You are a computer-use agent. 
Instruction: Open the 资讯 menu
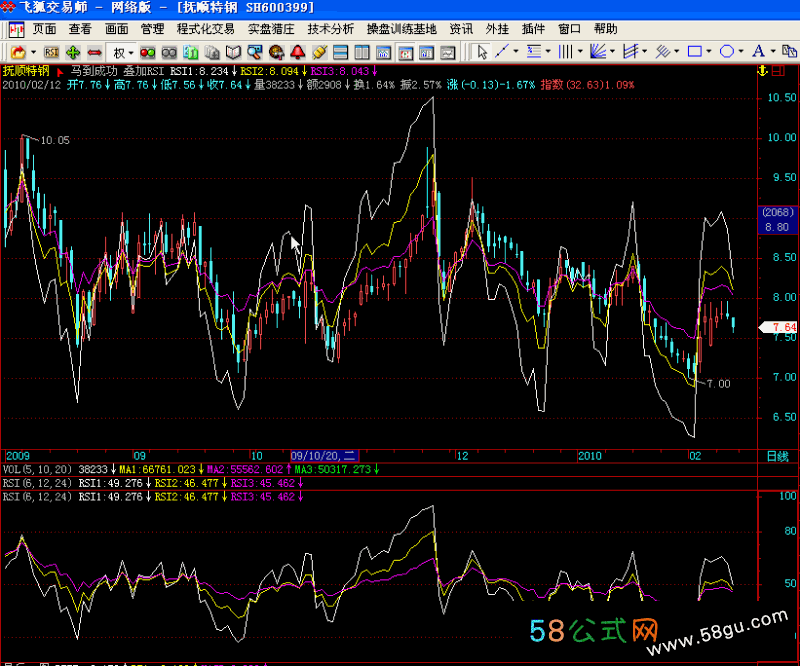(x=461, y=30)
